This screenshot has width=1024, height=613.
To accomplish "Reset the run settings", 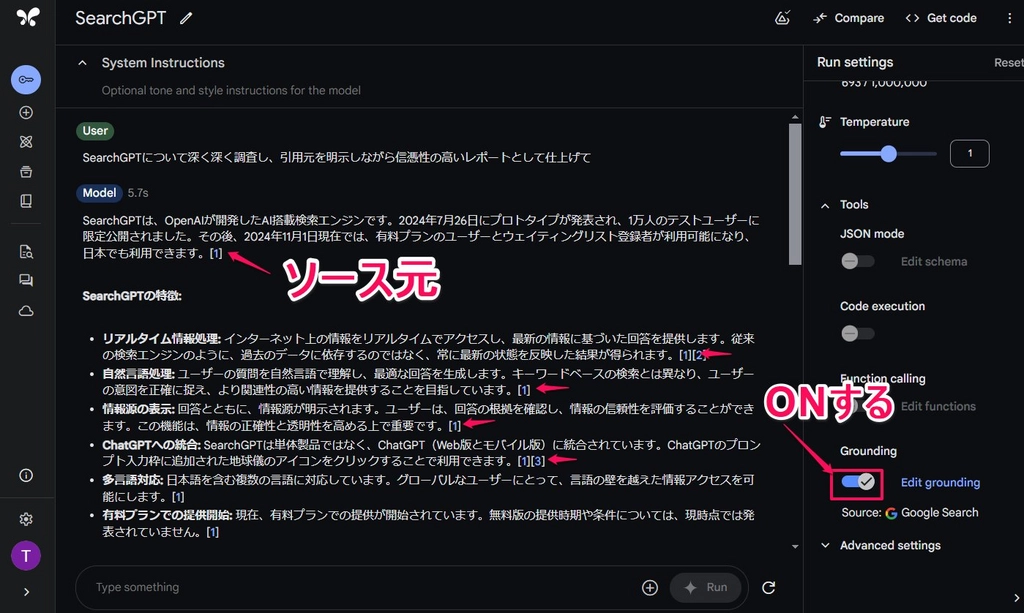I will click(1008, 63).
